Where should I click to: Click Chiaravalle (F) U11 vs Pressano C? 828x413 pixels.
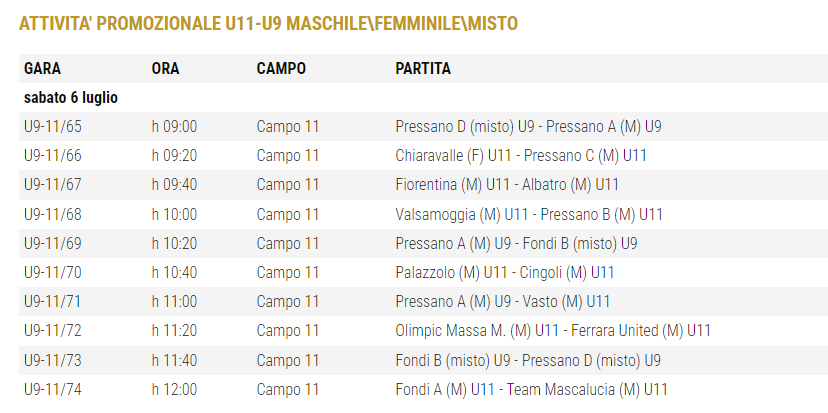[x=521, y=156]
